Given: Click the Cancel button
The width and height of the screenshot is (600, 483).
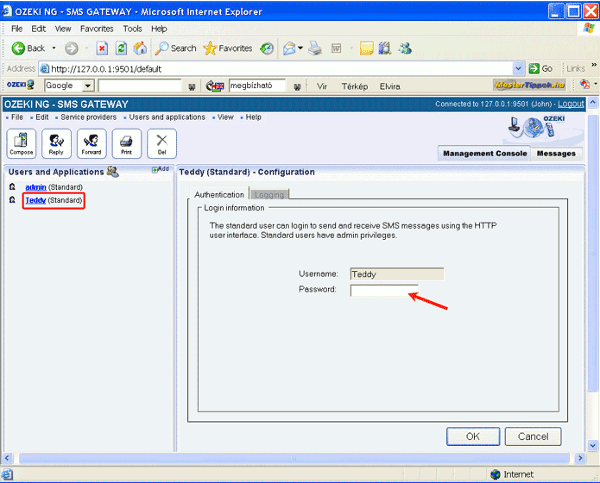Looking at the screenshot, I should (533, 437).
